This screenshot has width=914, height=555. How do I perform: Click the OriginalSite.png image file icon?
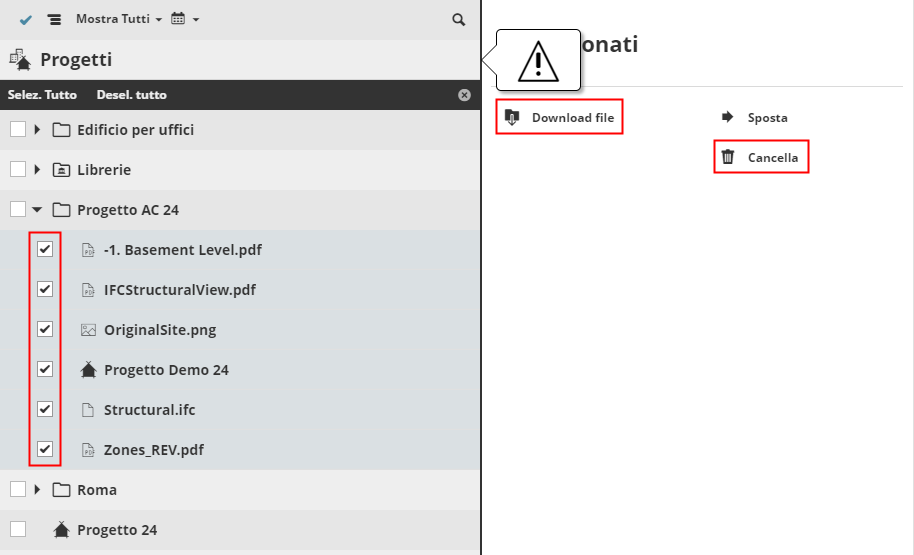point(88,330)
